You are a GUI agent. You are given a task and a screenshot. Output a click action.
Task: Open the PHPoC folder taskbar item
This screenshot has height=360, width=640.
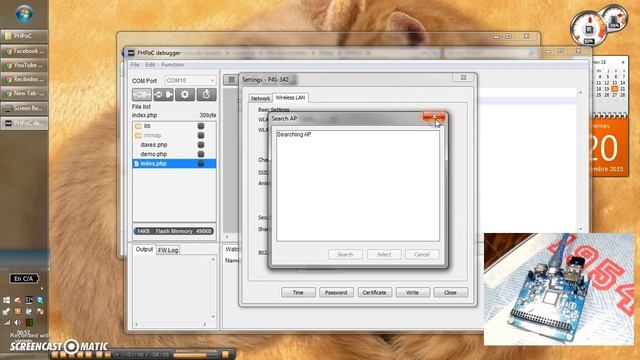click(x=24, y=36)
